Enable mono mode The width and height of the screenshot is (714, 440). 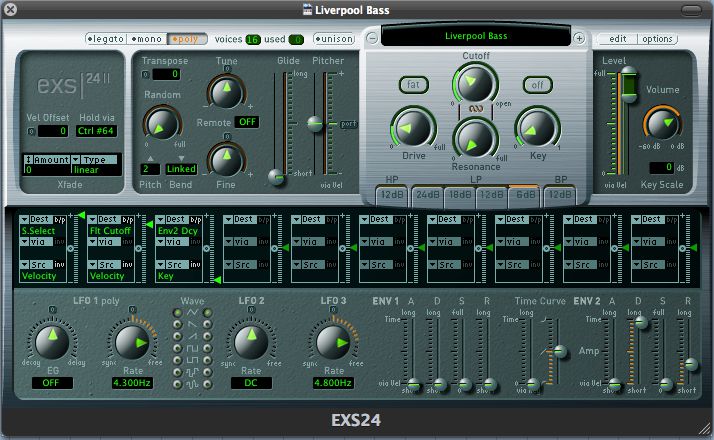click(147, 39)
